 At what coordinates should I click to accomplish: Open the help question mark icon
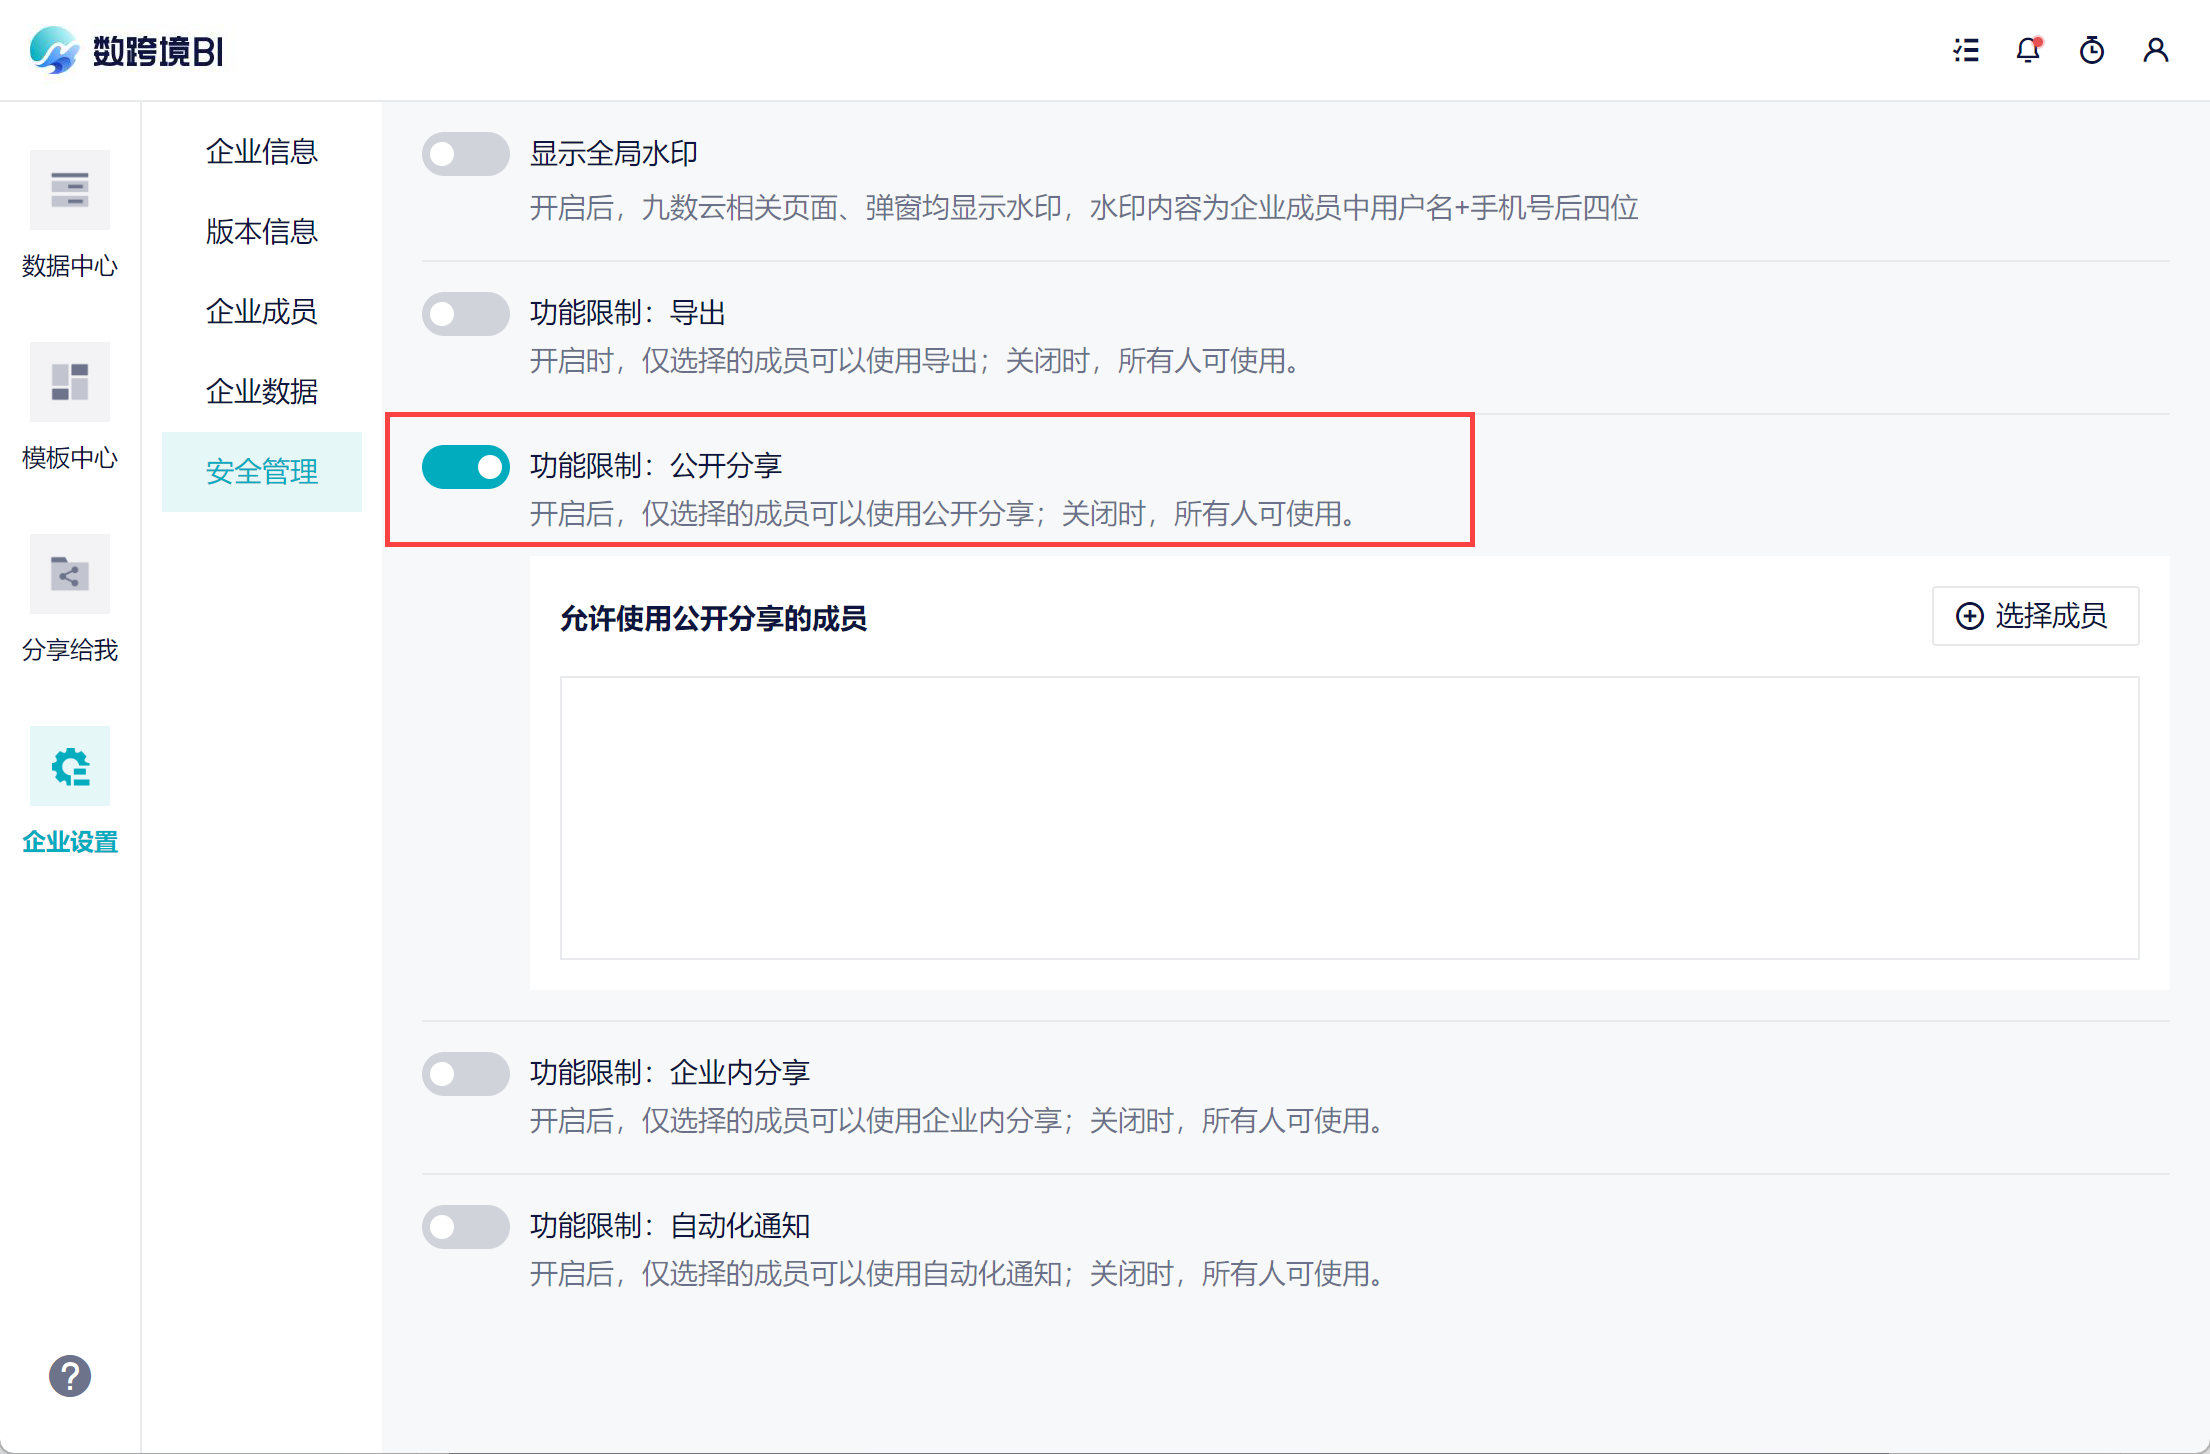point(70,1376)
